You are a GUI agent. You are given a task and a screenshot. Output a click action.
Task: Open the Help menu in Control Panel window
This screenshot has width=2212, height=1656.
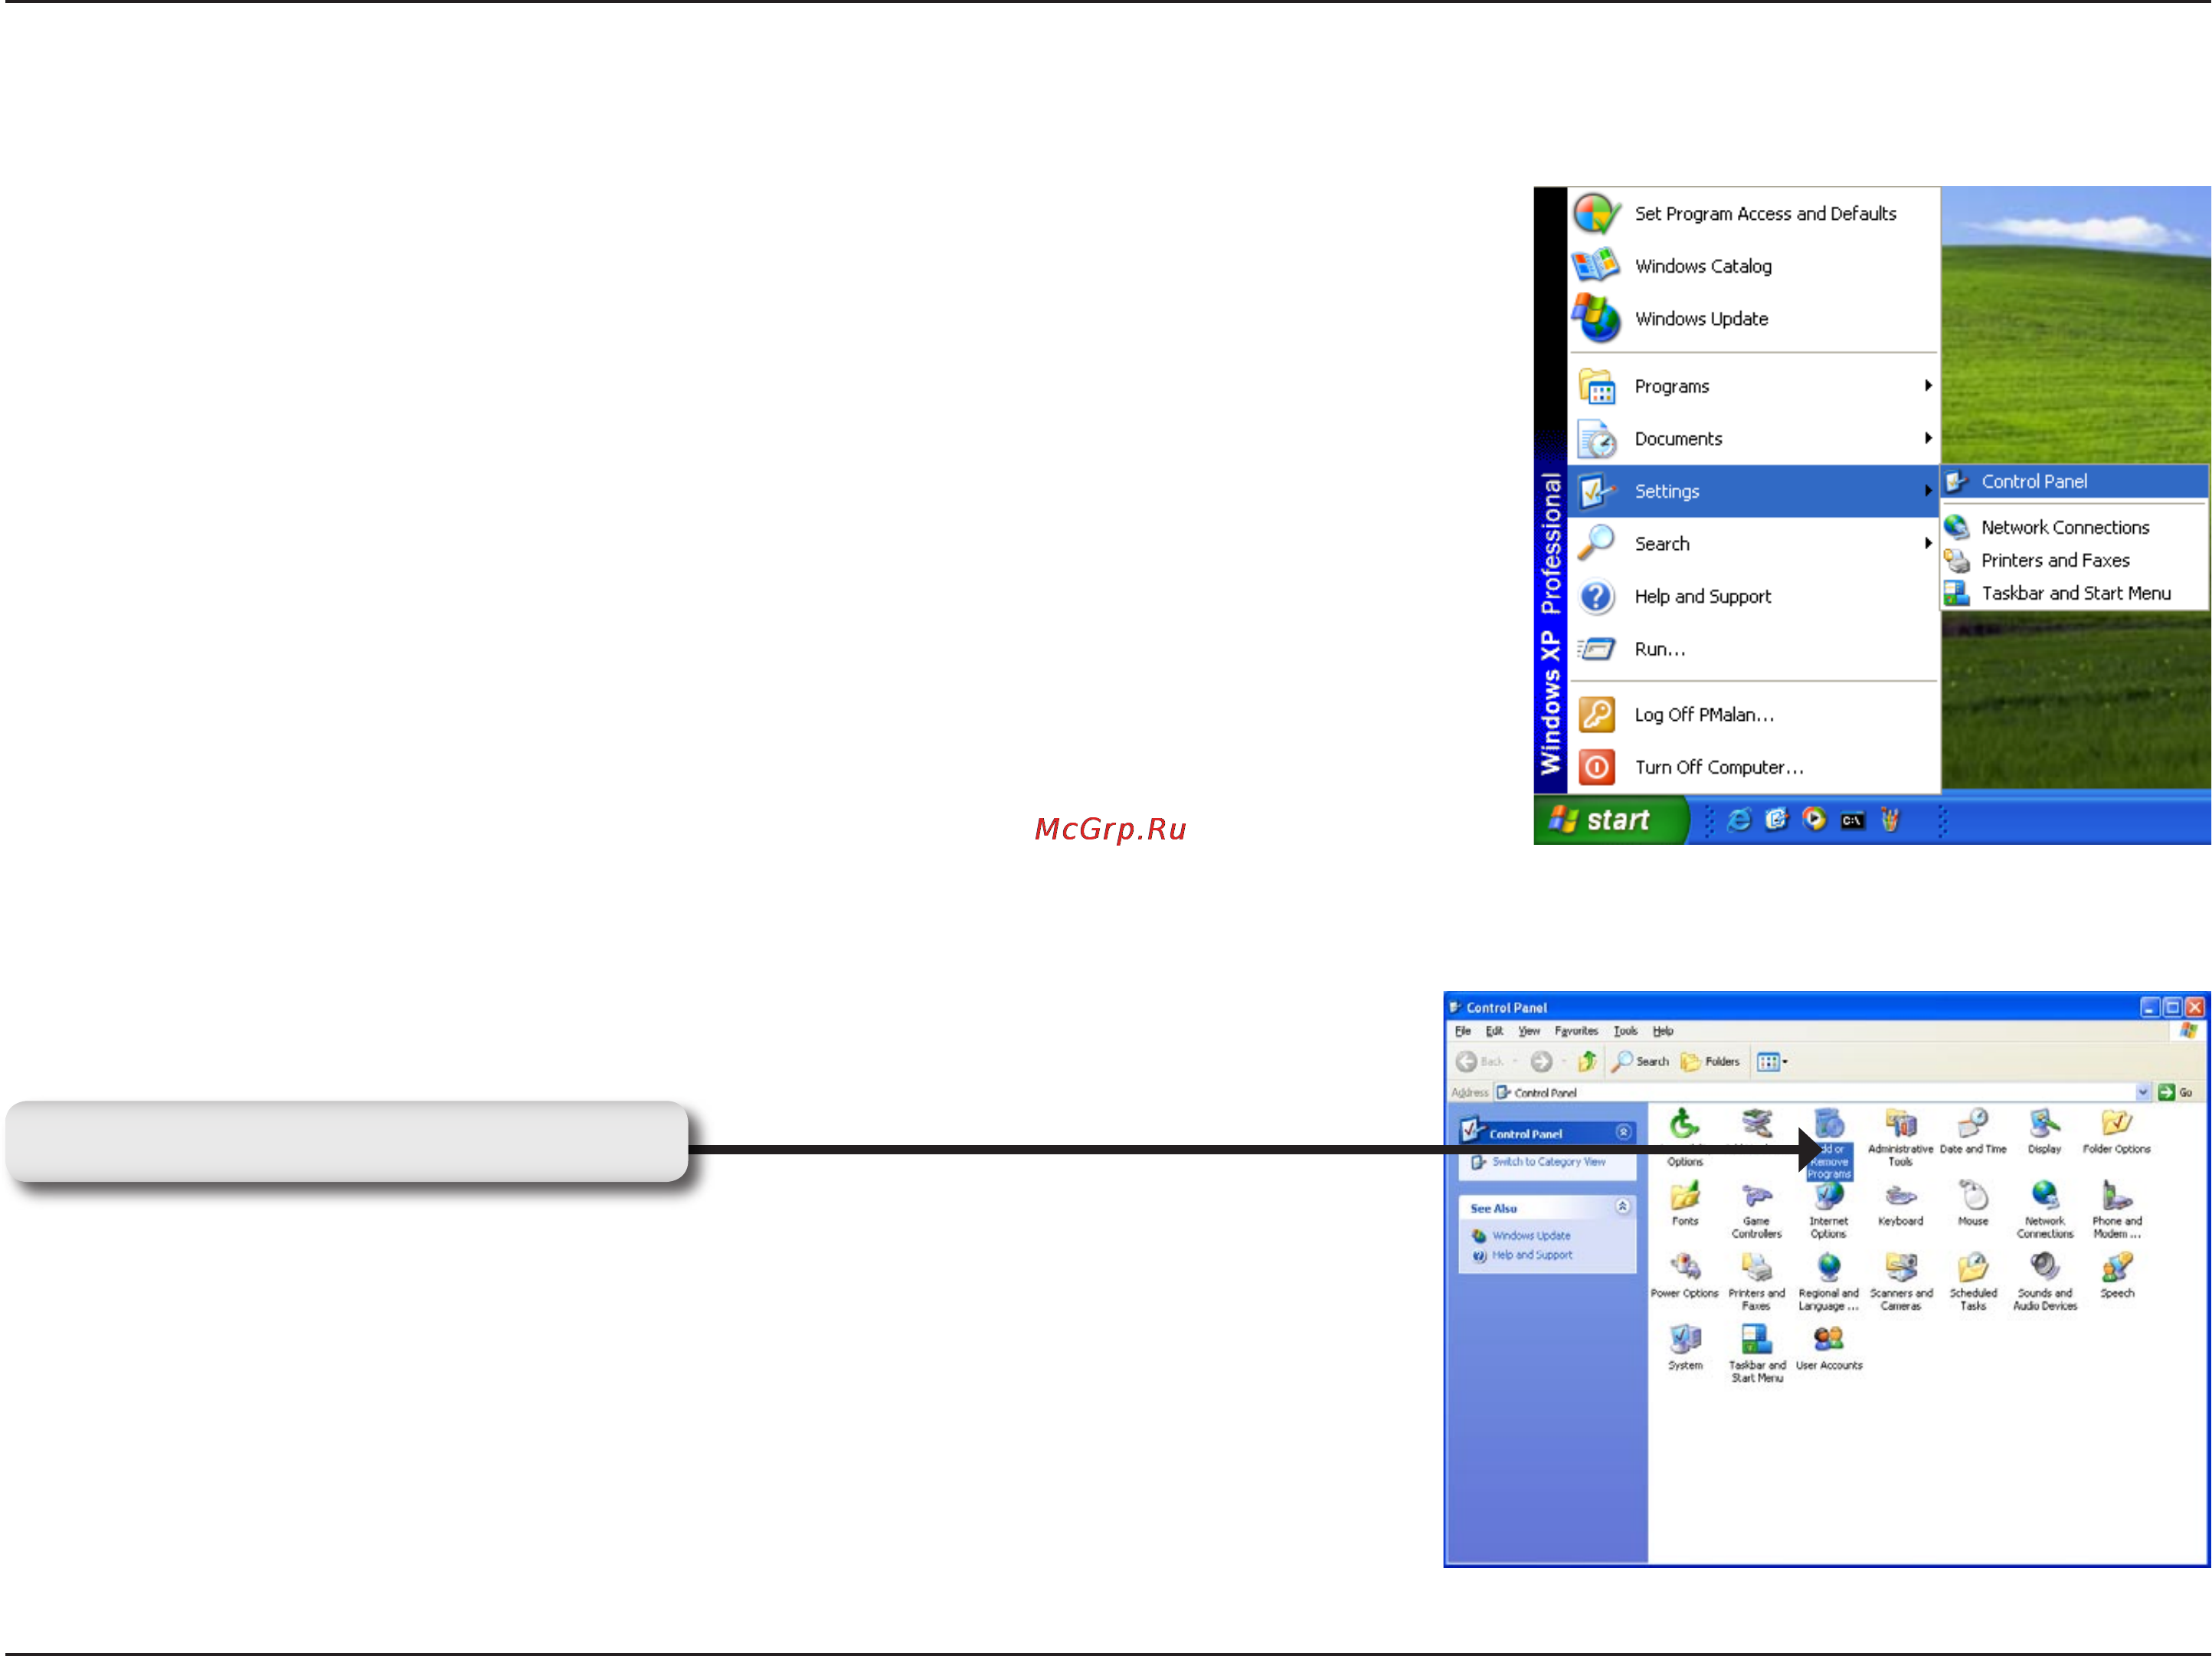[1662, 1031]
